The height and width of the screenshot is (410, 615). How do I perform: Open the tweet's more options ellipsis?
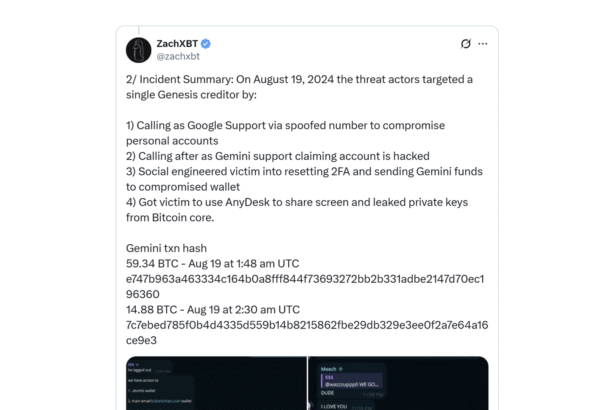[x=483, y=44]
